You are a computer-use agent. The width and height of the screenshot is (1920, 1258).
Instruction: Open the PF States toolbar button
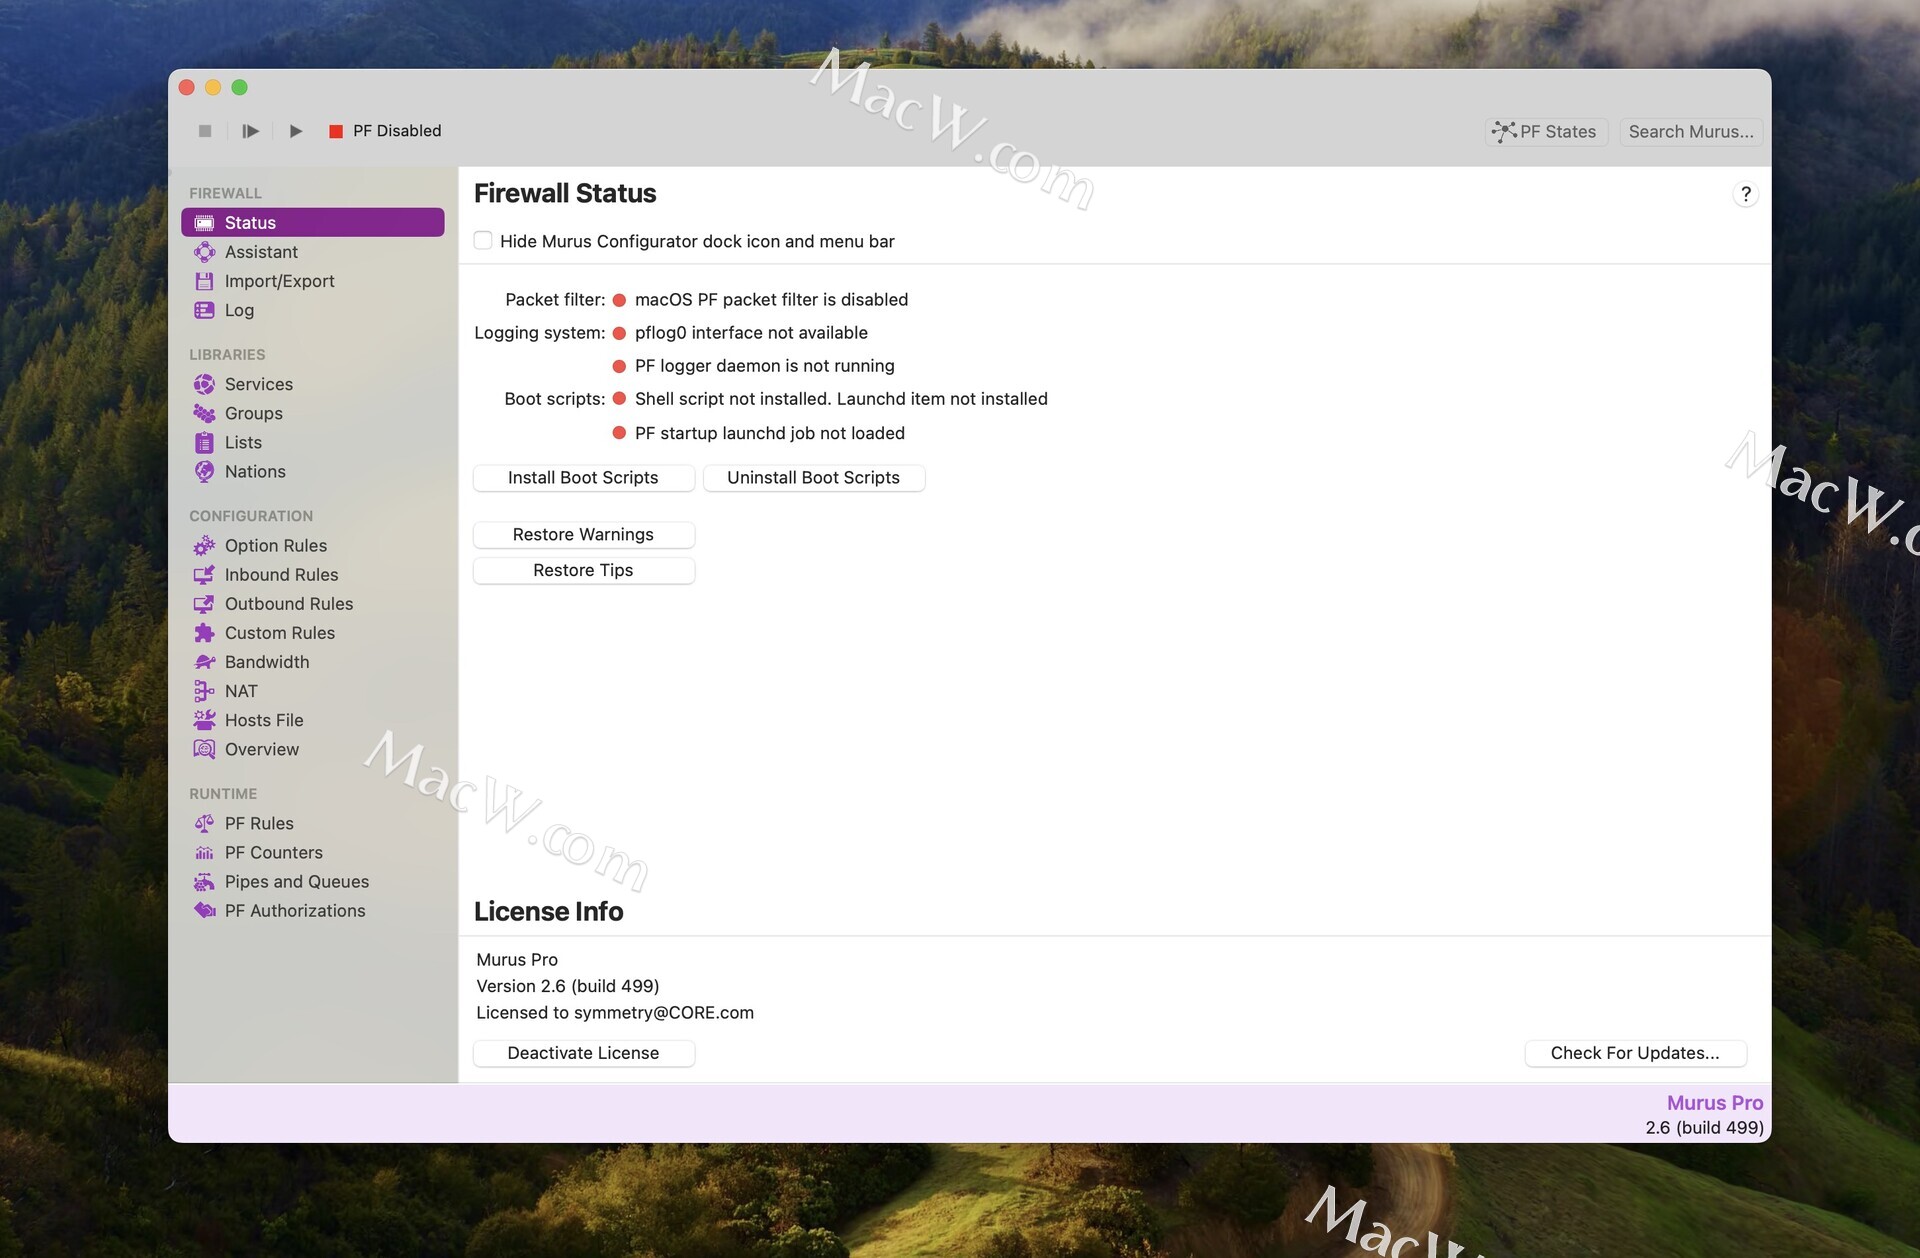[1545, 132]
